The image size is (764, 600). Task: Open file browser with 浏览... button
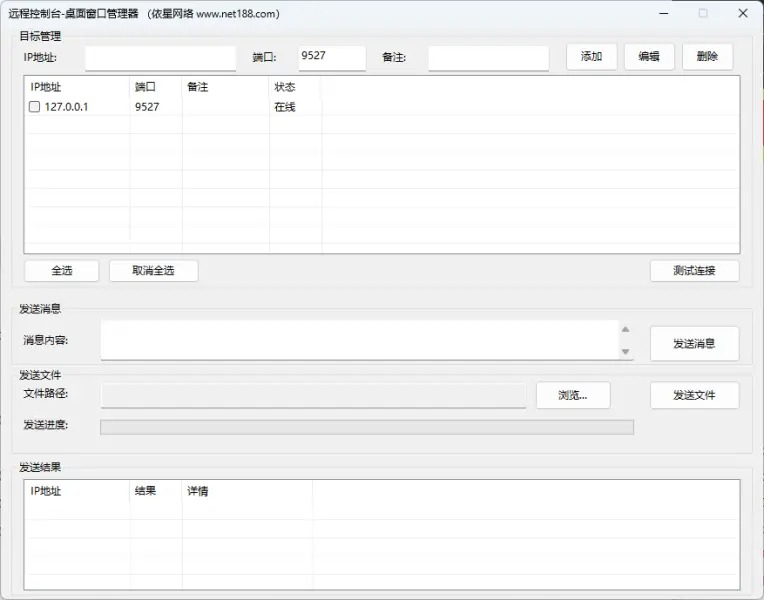(572, 395)
